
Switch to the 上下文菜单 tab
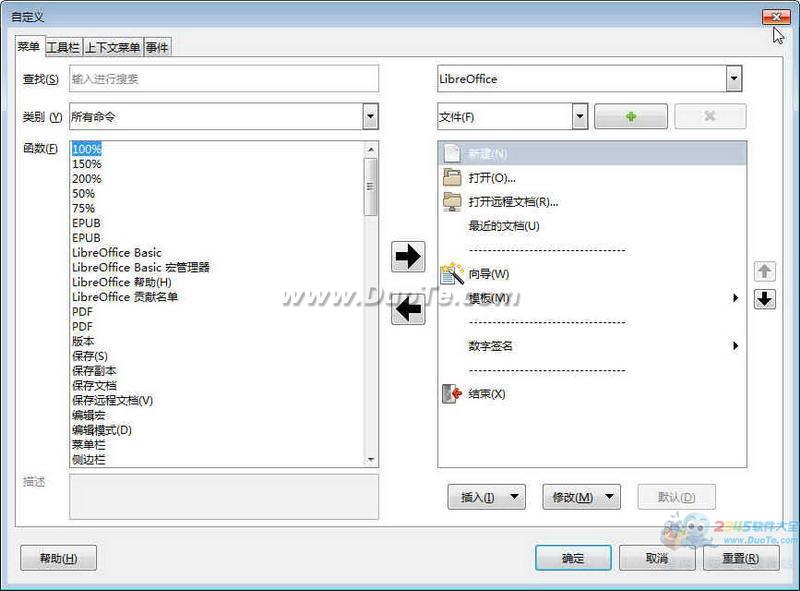pos(113,47)
